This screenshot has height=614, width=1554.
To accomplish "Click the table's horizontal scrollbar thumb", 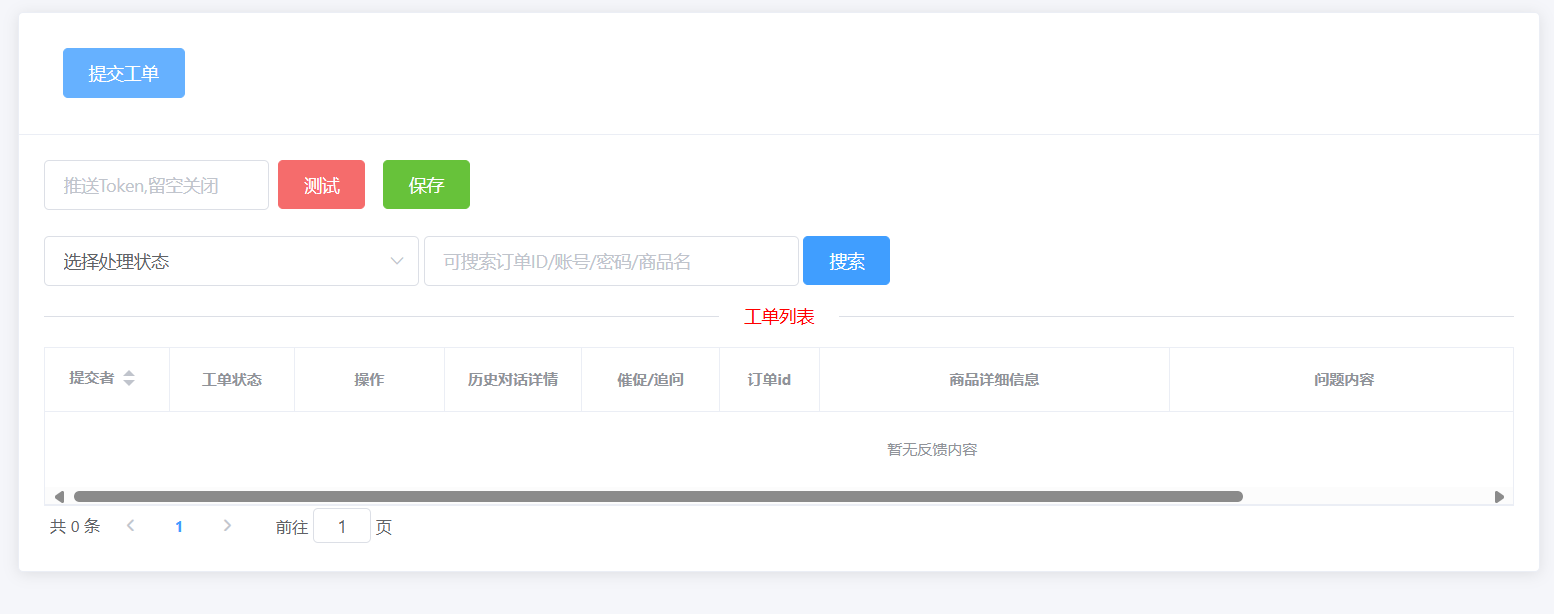I will point(658,496).
